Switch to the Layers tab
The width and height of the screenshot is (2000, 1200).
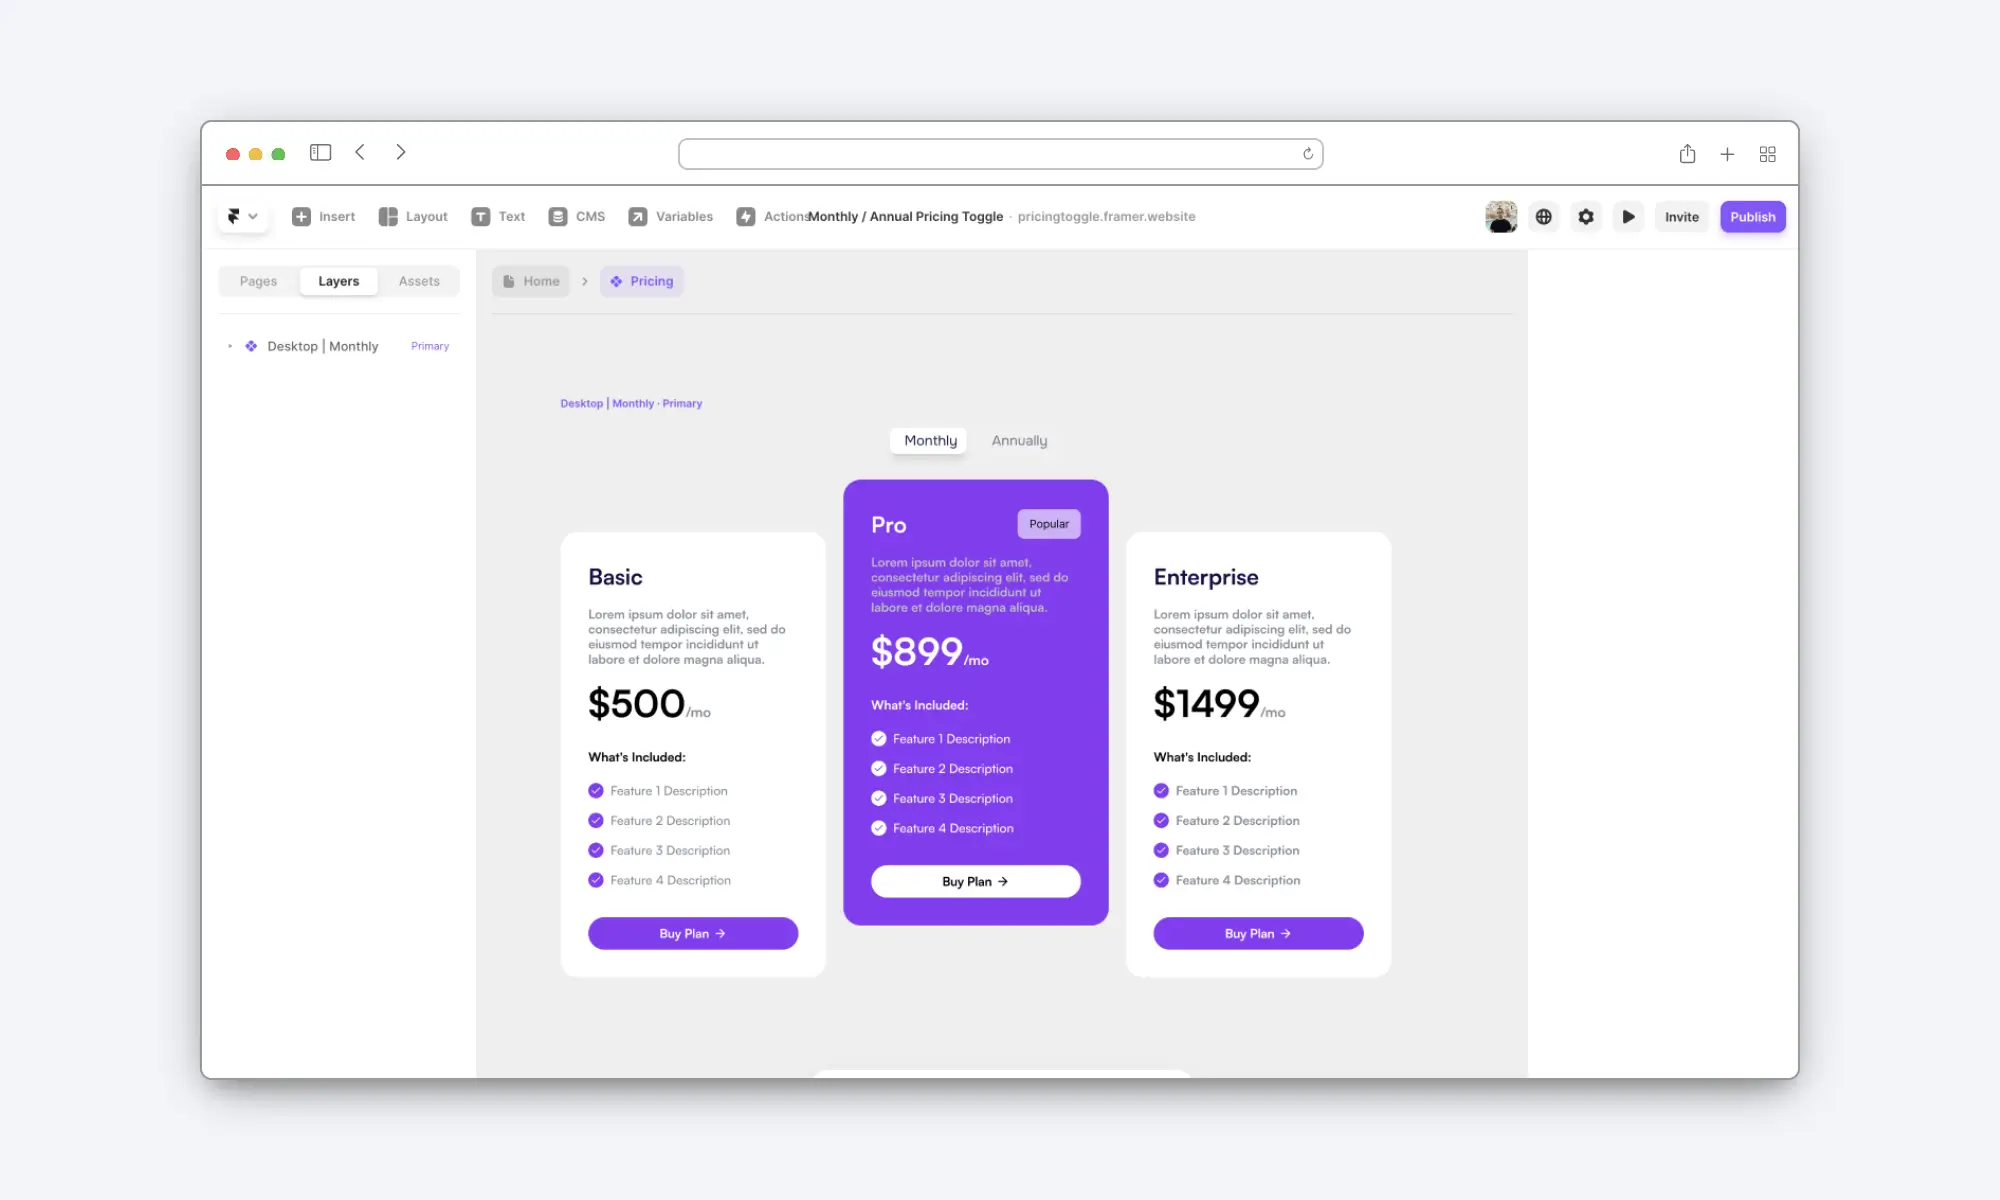(x=339, y=280)
